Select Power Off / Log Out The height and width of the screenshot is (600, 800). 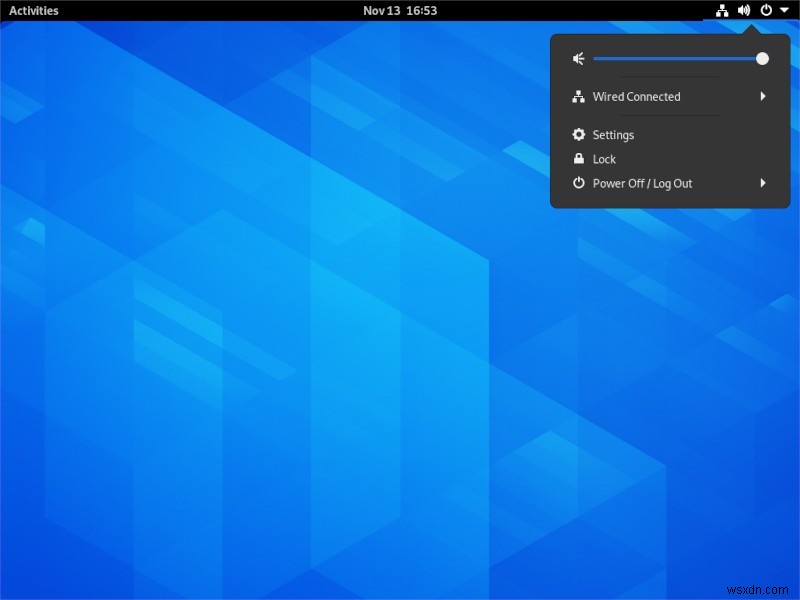[x=645, y=183]
